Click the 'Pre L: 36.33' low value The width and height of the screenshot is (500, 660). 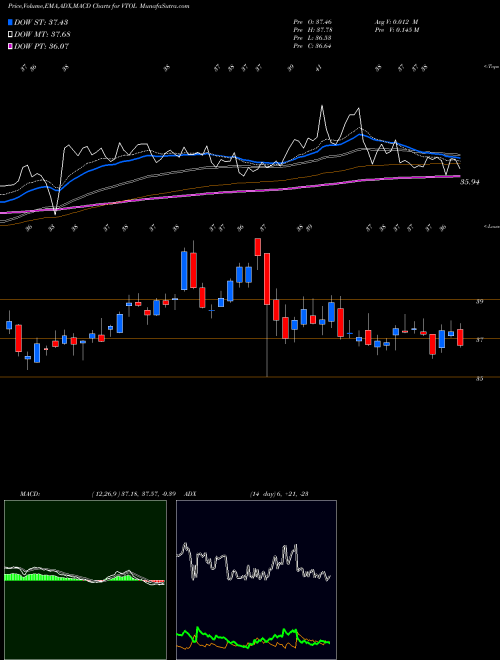pyautogui.click(x=313, y=37)
